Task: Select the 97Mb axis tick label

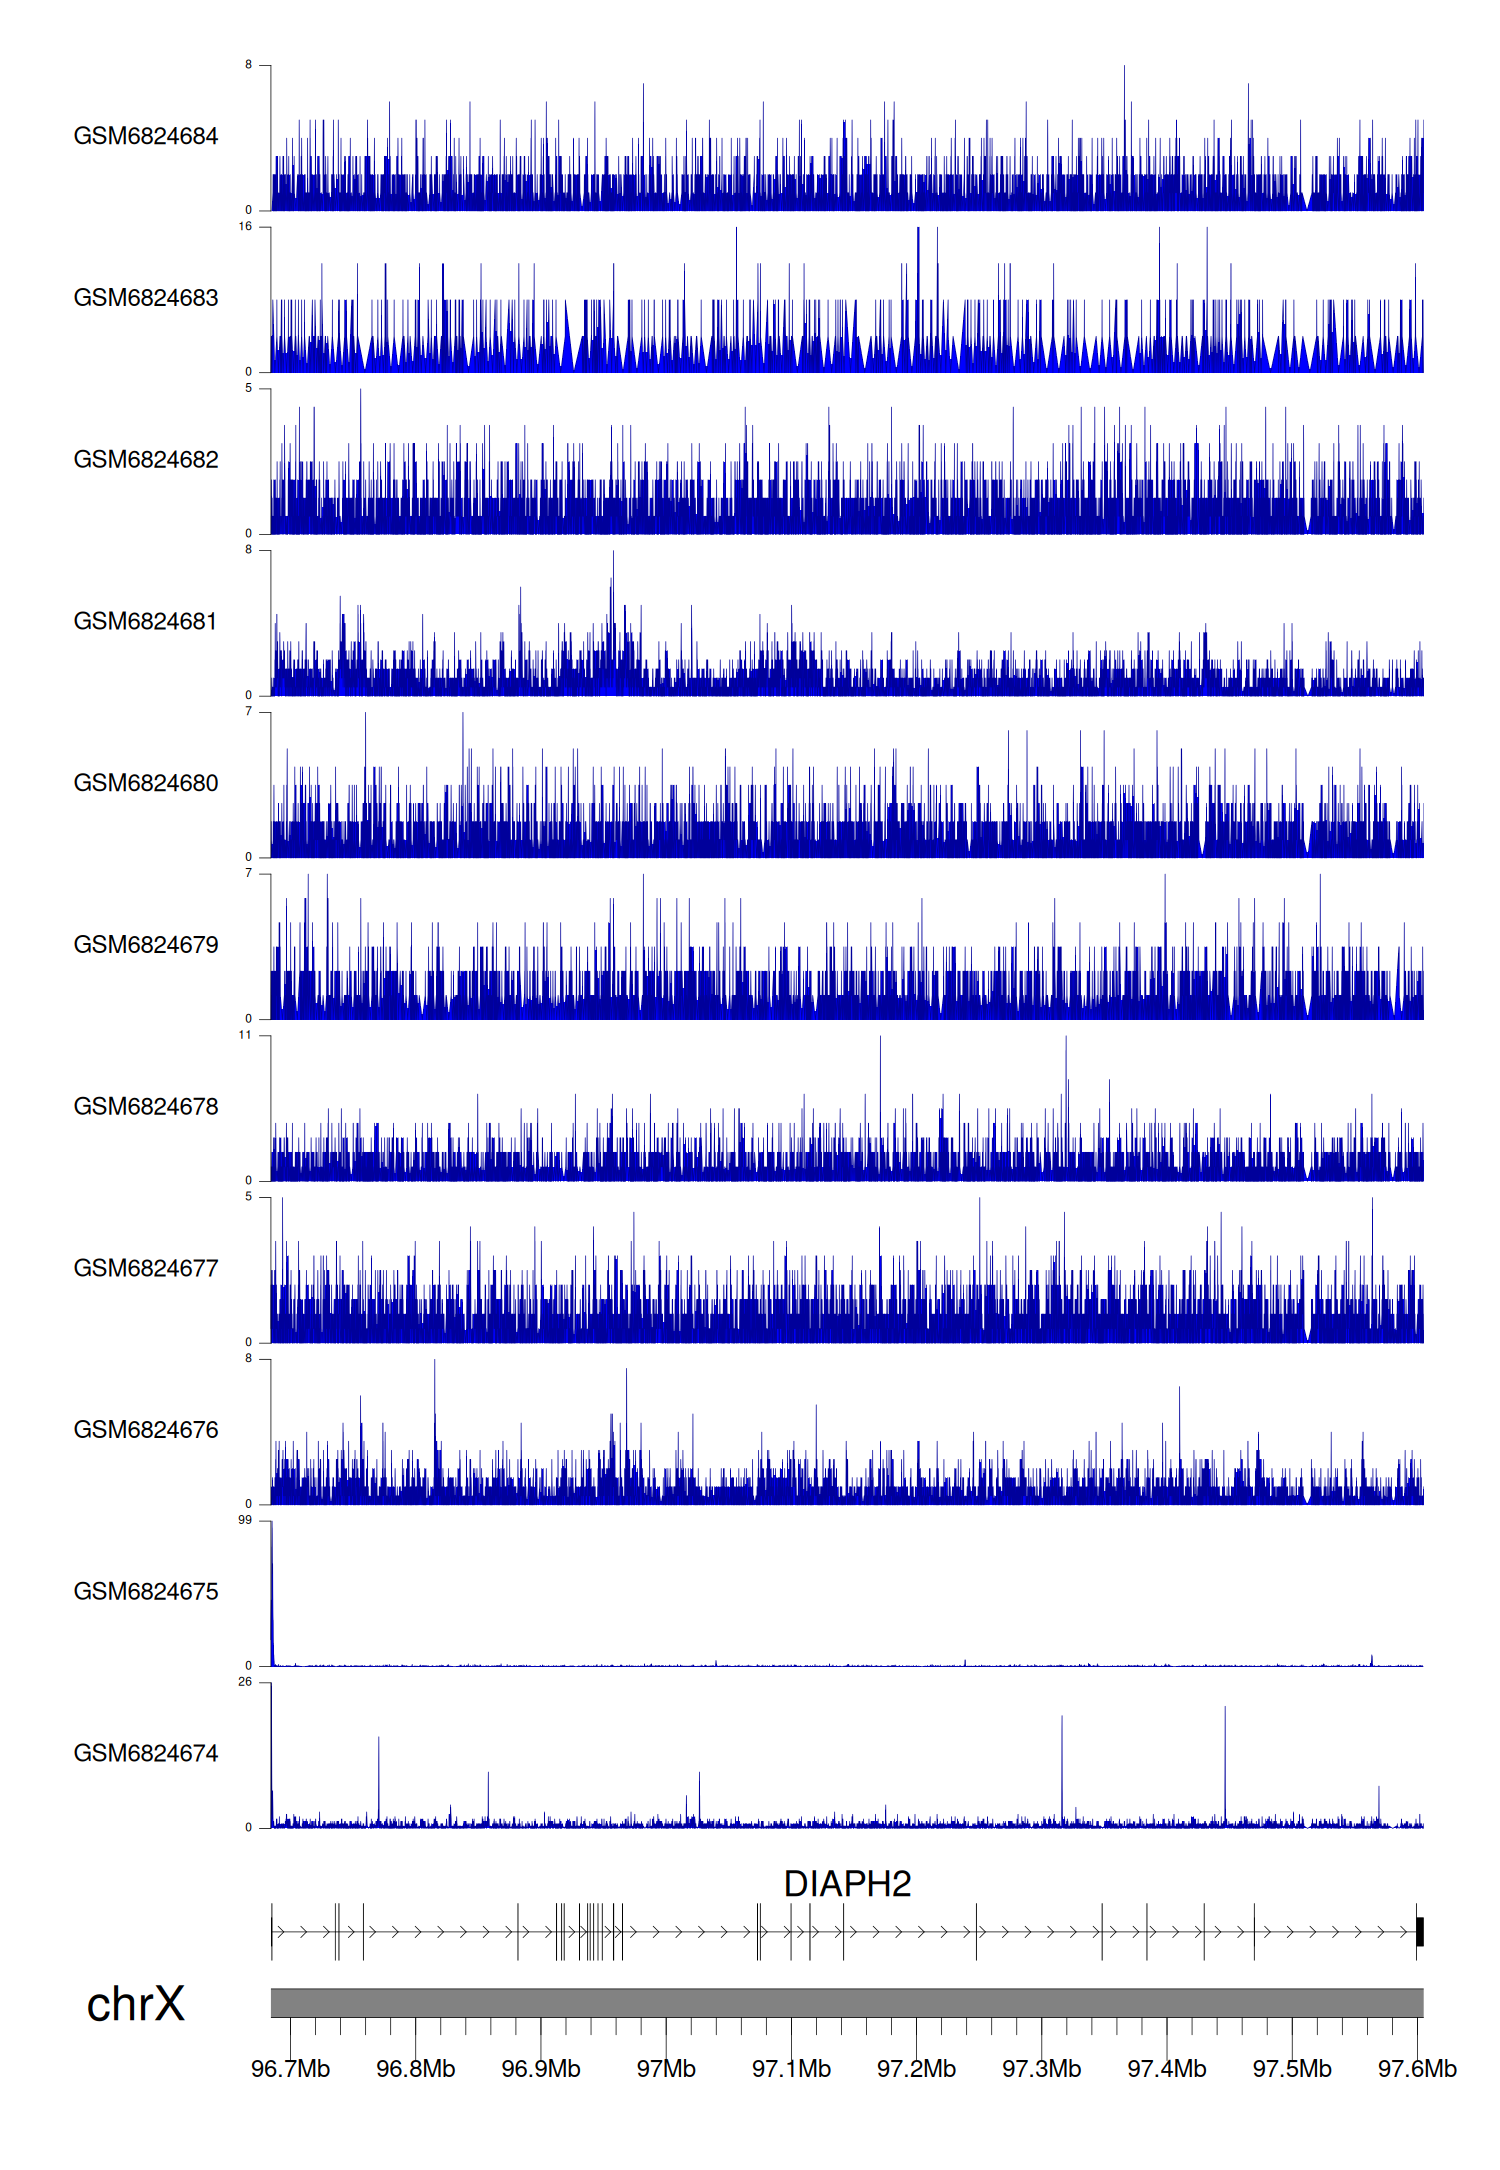Action: click(x=666, y=2069)
